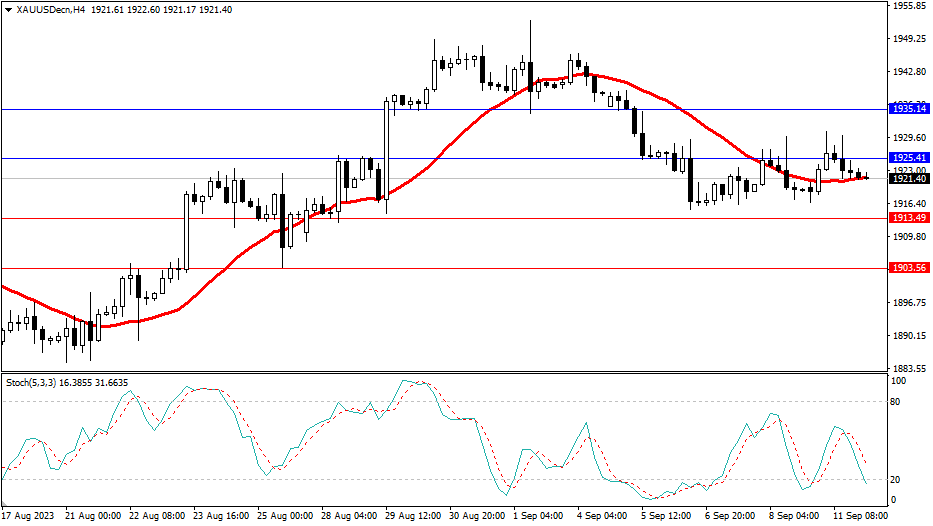Click the 29 Aug 12:00 time label
Viewport: 933px width, 526px height.
tap(412, 516)
